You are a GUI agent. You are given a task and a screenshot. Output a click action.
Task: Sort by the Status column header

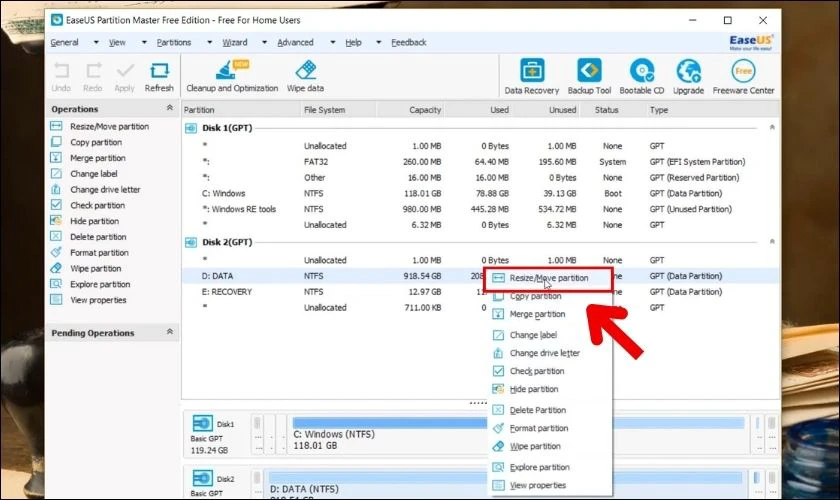coord(606,110)
